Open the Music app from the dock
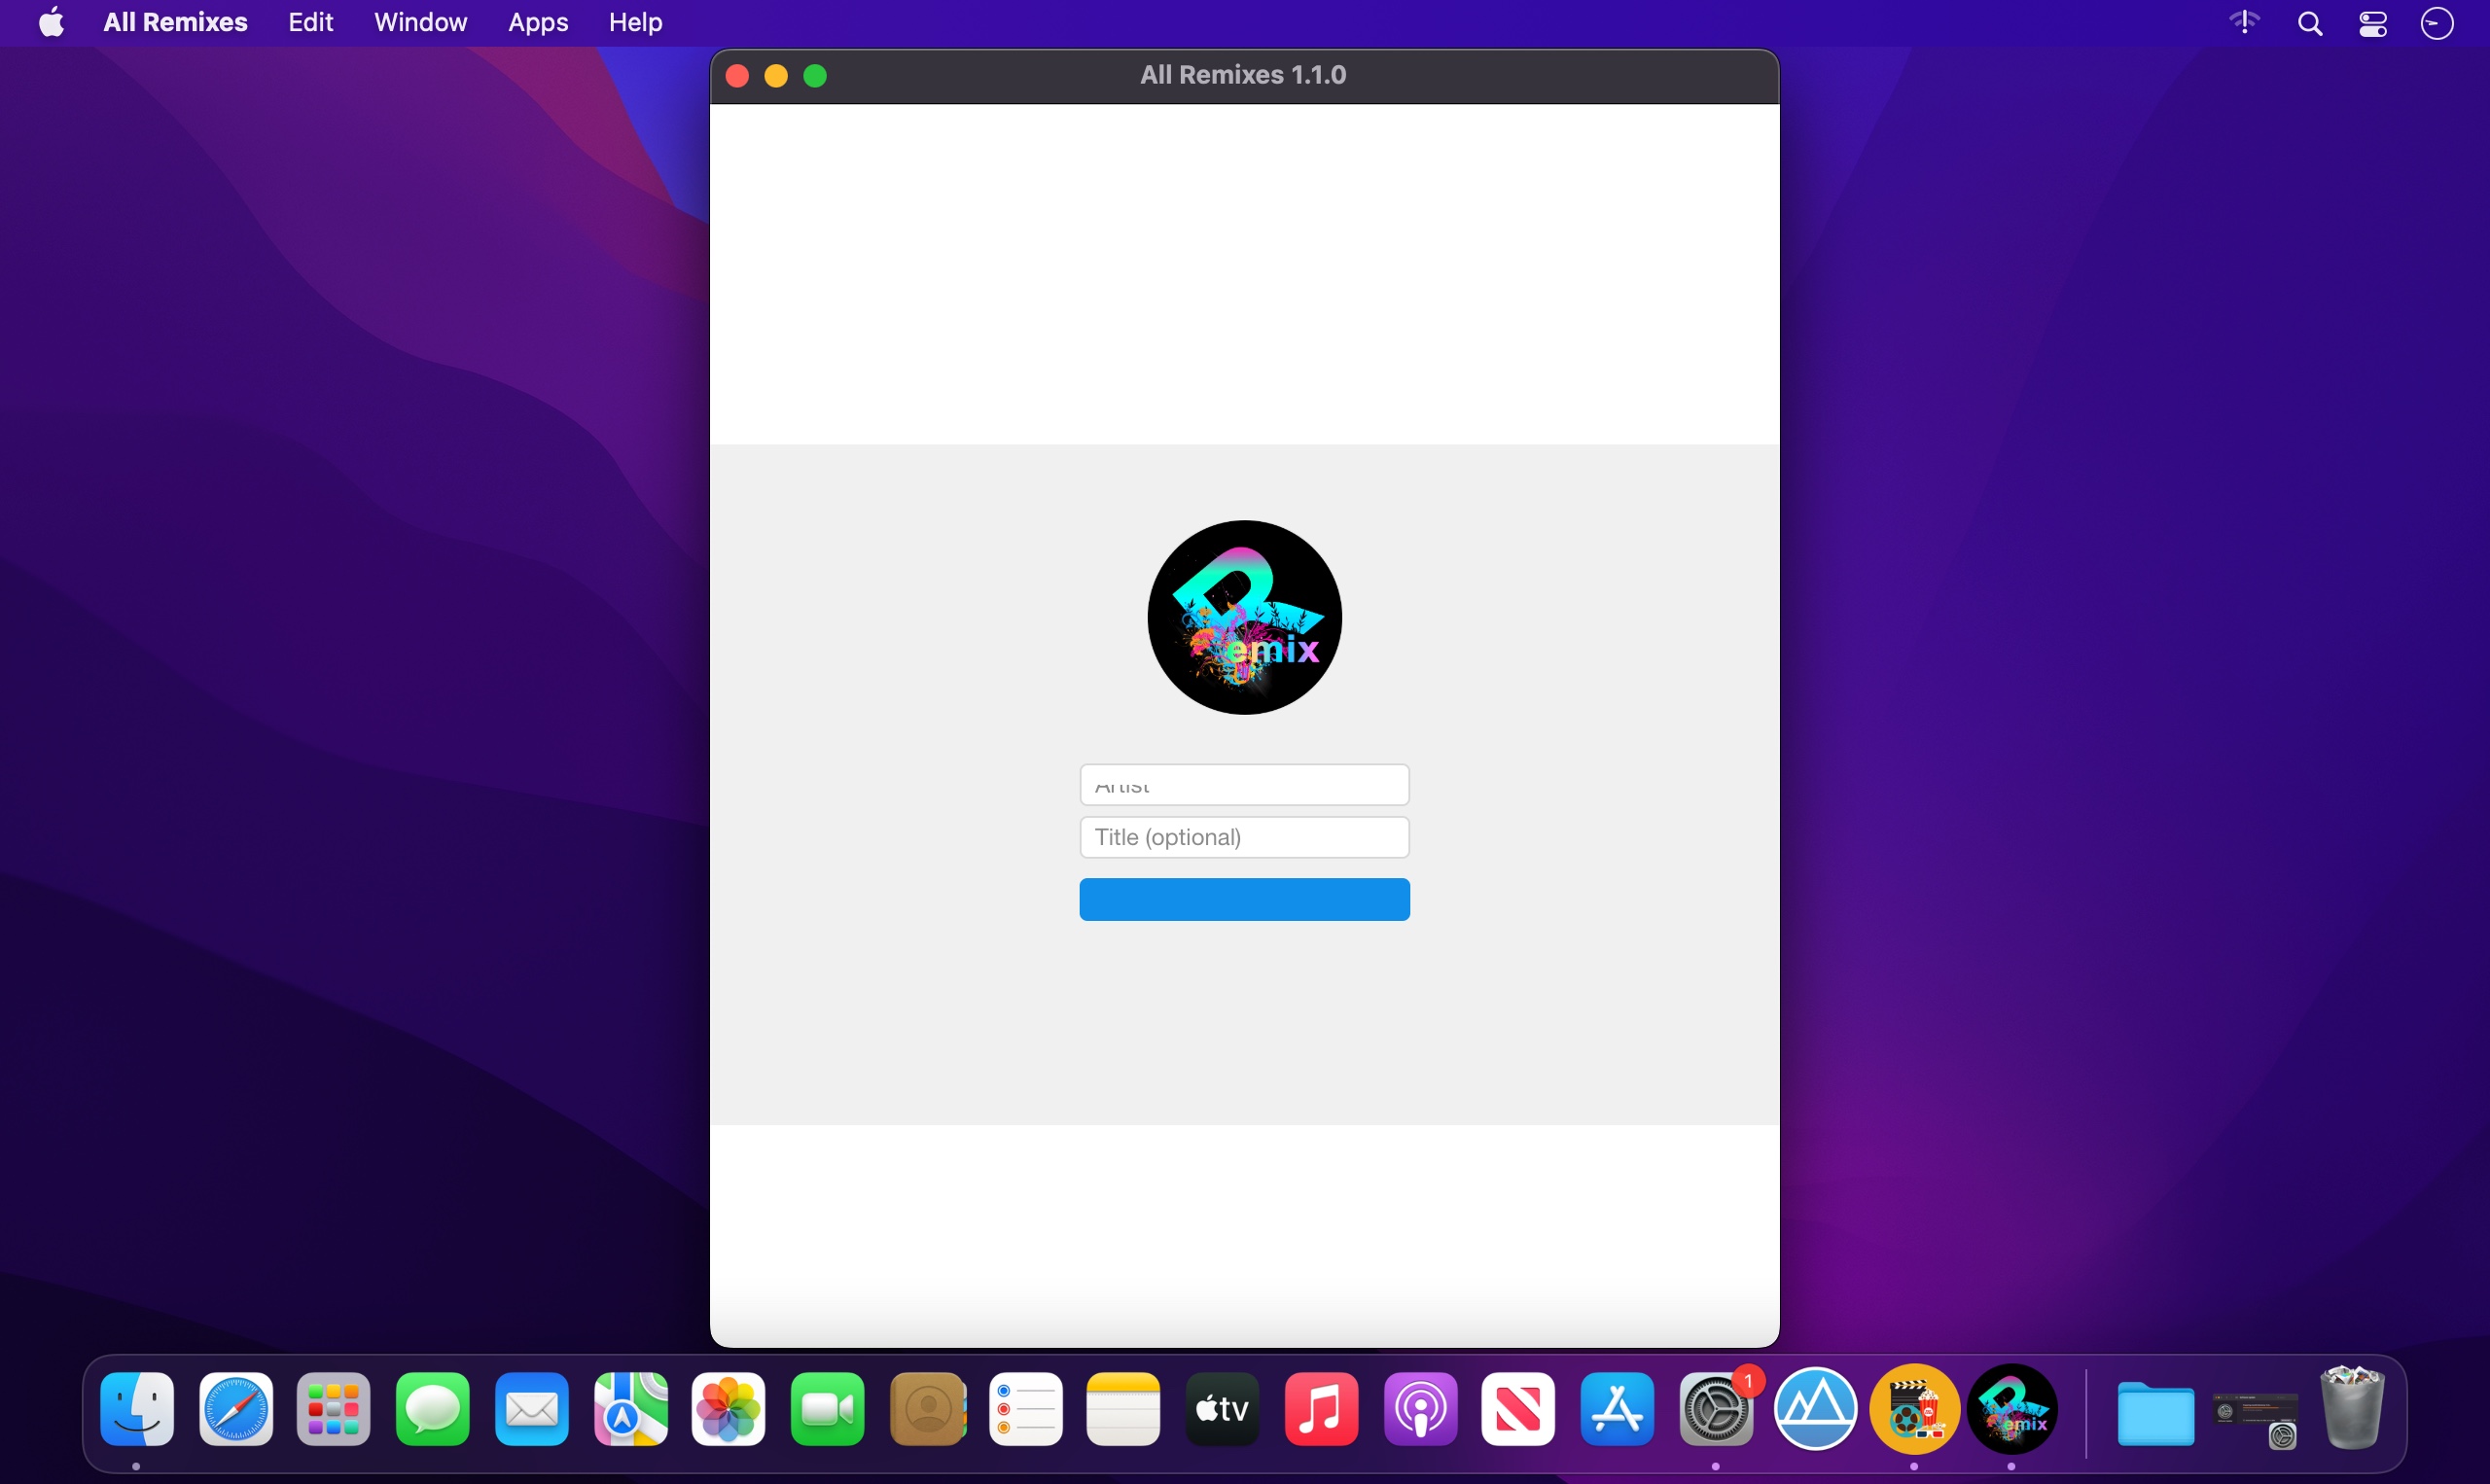The height and width of the screenshot is (1484, 2490). [1321, 1409]
